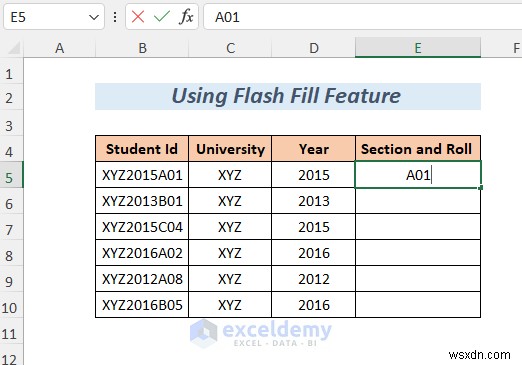Select cell containing XYZ2013B01
This screenshot has width=522, height=365.
[x=142, y=201]
